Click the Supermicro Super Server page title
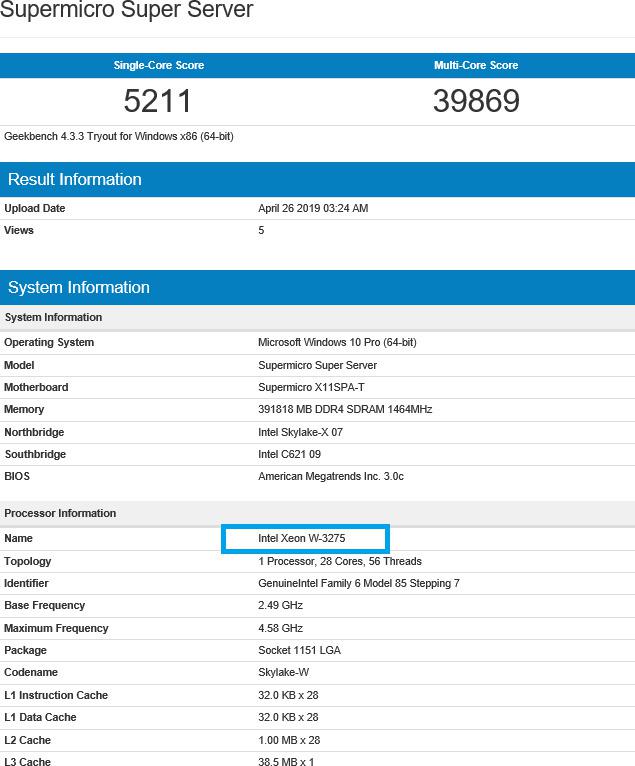Viewport: 635px width, 766px height. tap(127, 10)
